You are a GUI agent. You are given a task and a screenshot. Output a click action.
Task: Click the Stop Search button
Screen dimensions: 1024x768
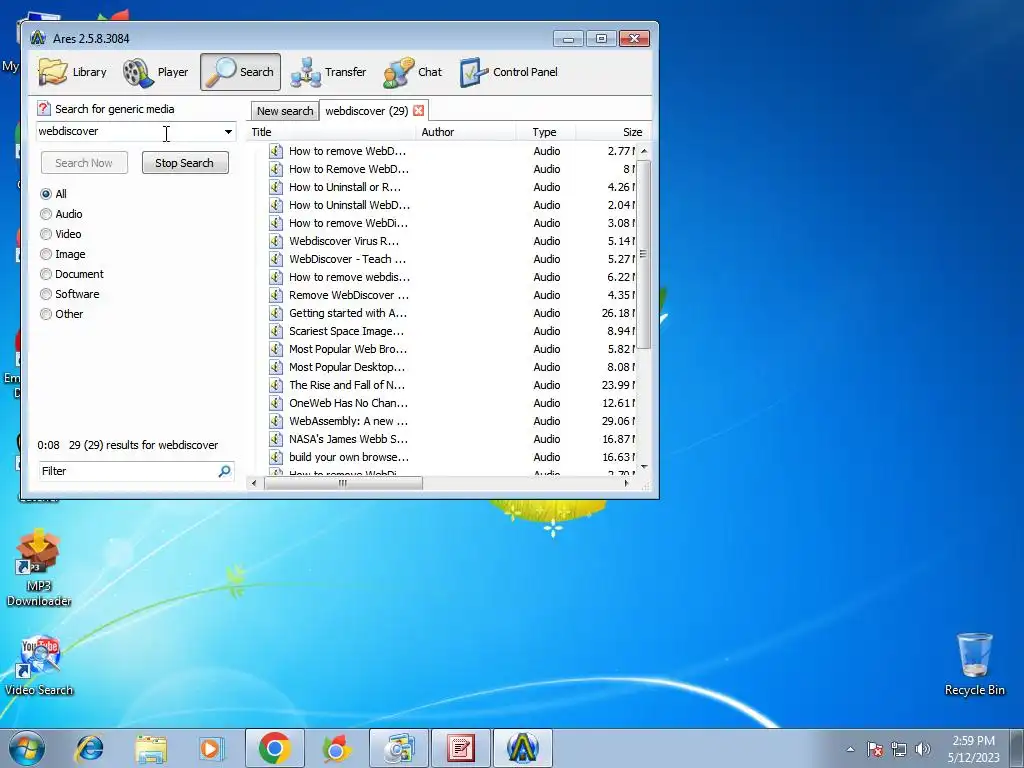click(185, 163)
